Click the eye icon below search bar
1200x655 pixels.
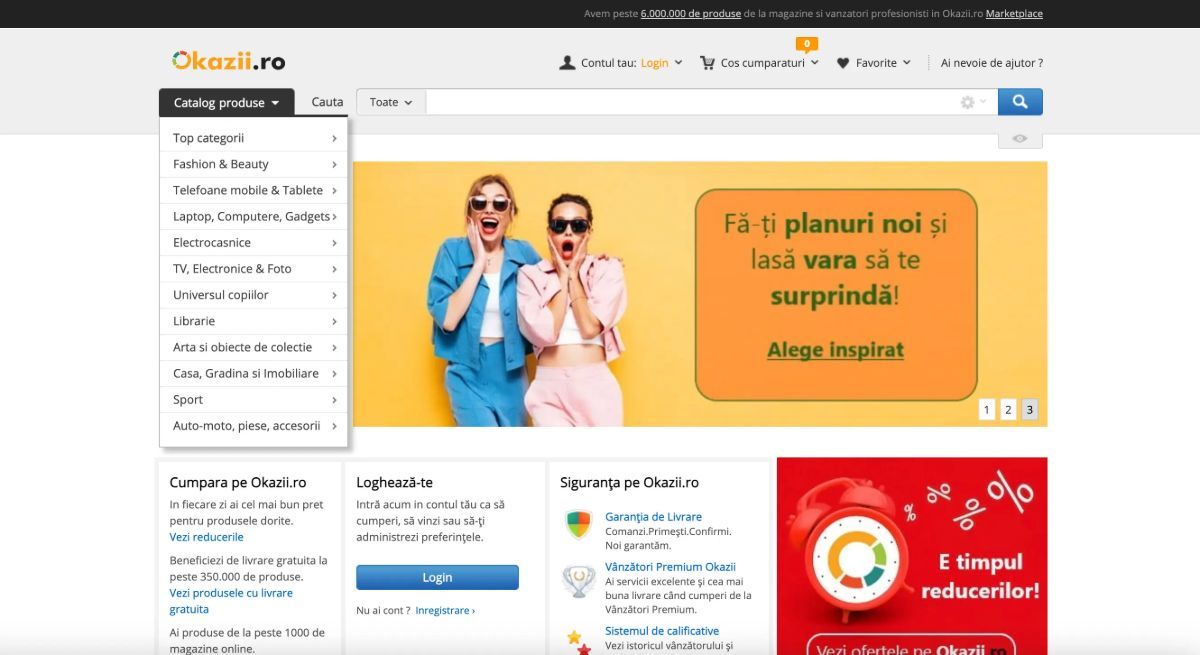pos(1020,139)
